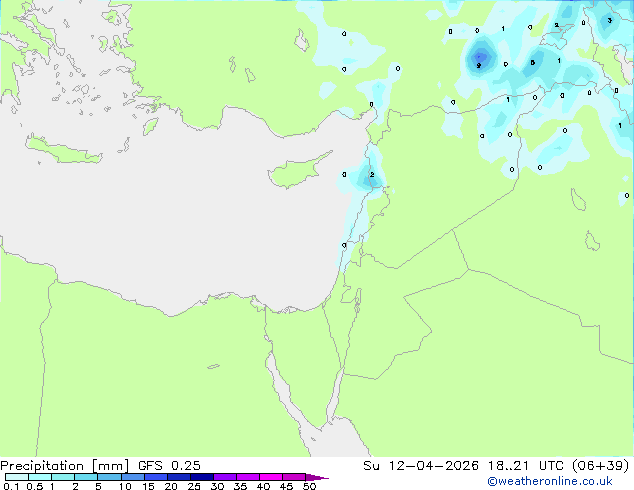The image size is (634, 490).
Task: Click the '(06+39)' forecast run text
Action: coord(601,466)
